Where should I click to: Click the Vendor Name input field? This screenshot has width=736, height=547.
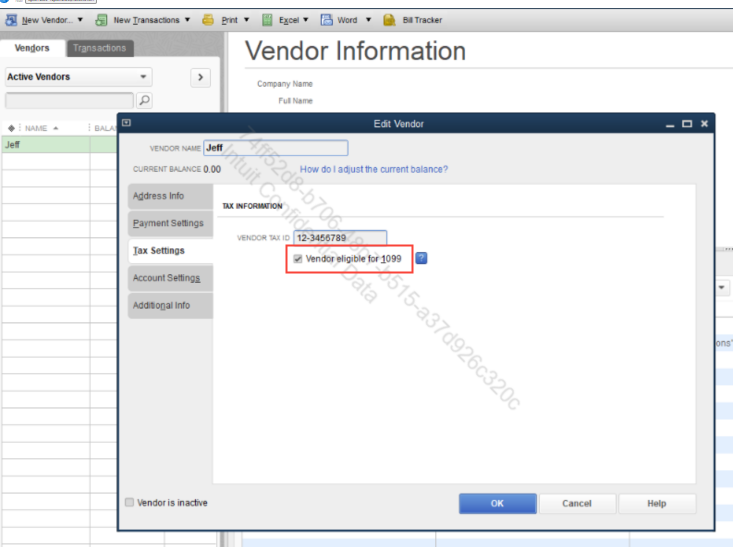tap(276, 148)
